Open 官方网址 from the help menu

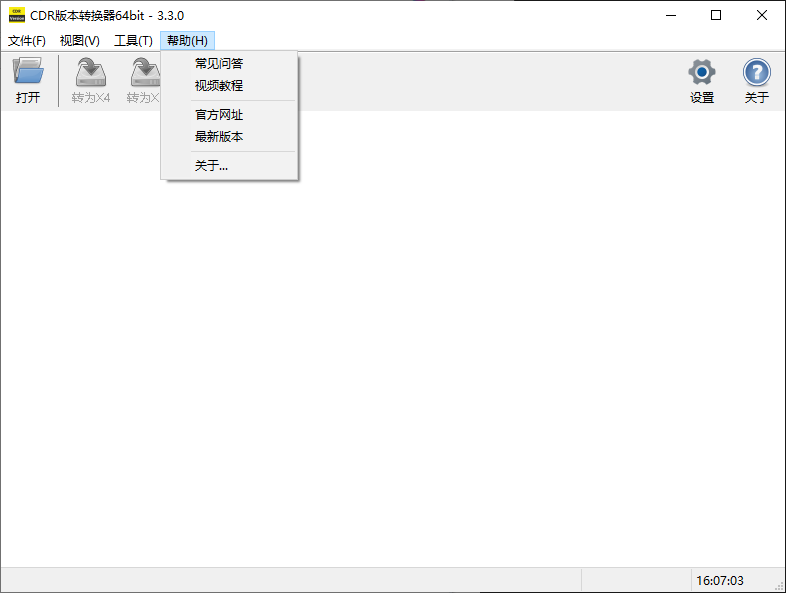[219, 115]
